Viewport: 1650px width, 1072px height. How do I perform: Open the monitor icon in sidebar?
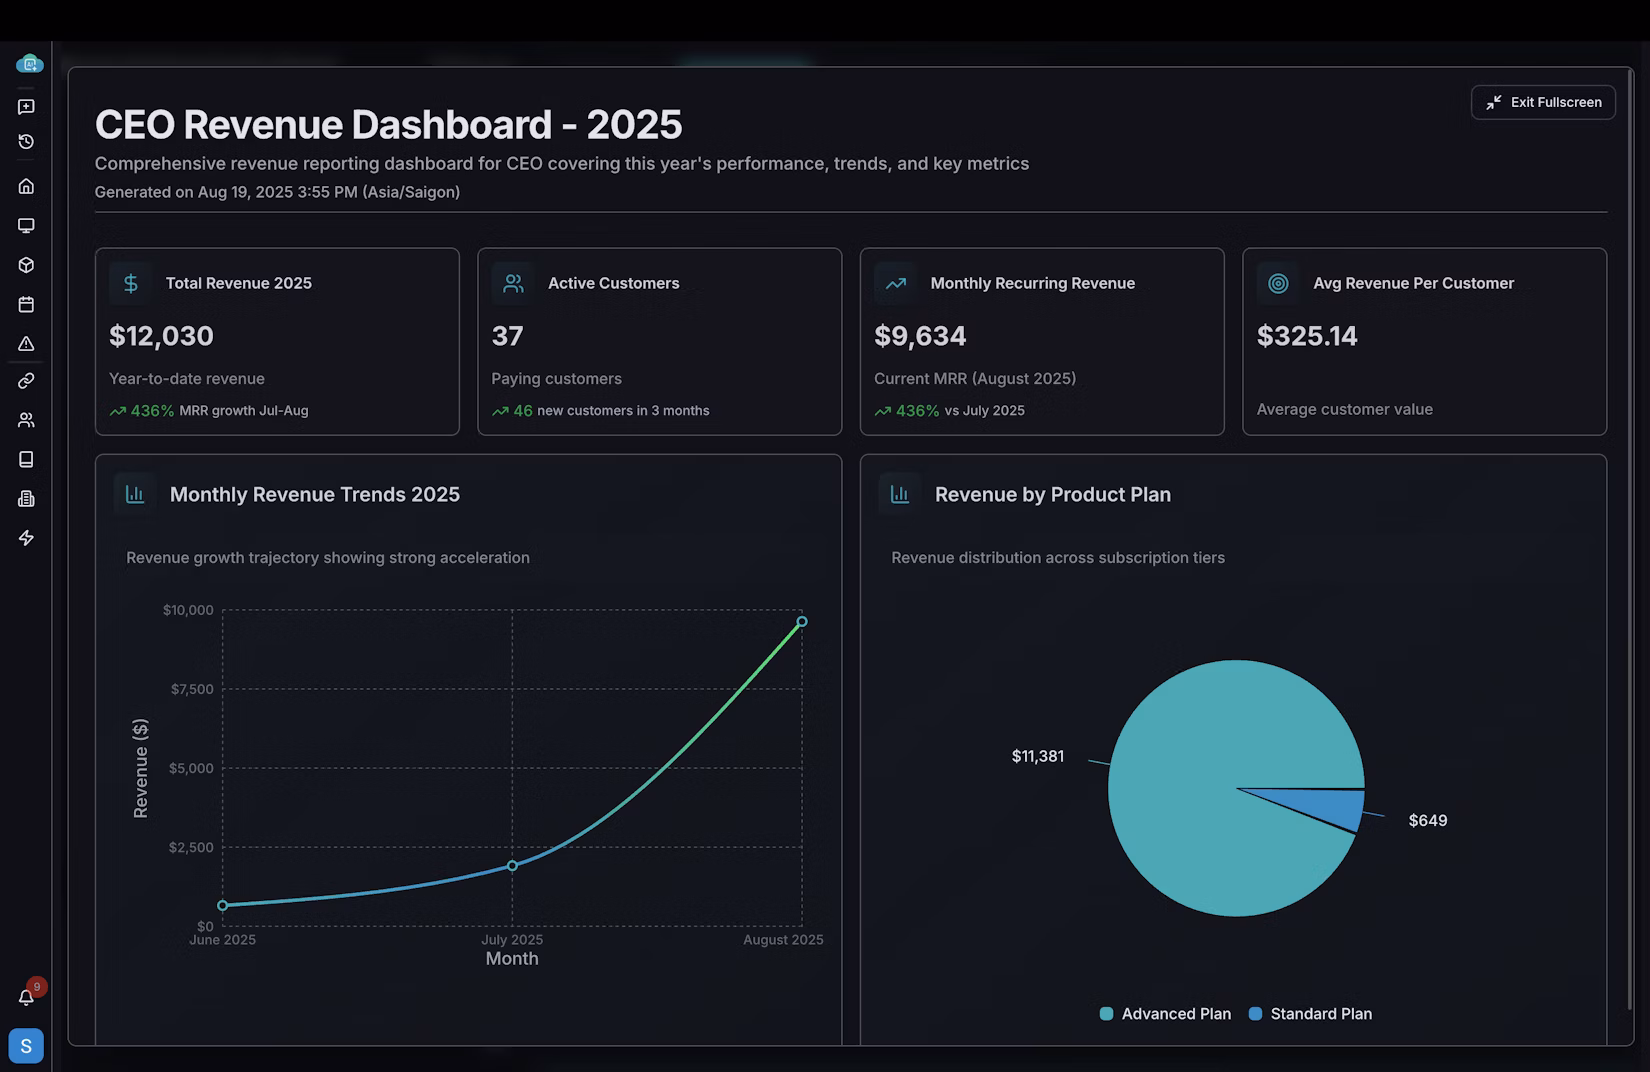pos(26,226)
